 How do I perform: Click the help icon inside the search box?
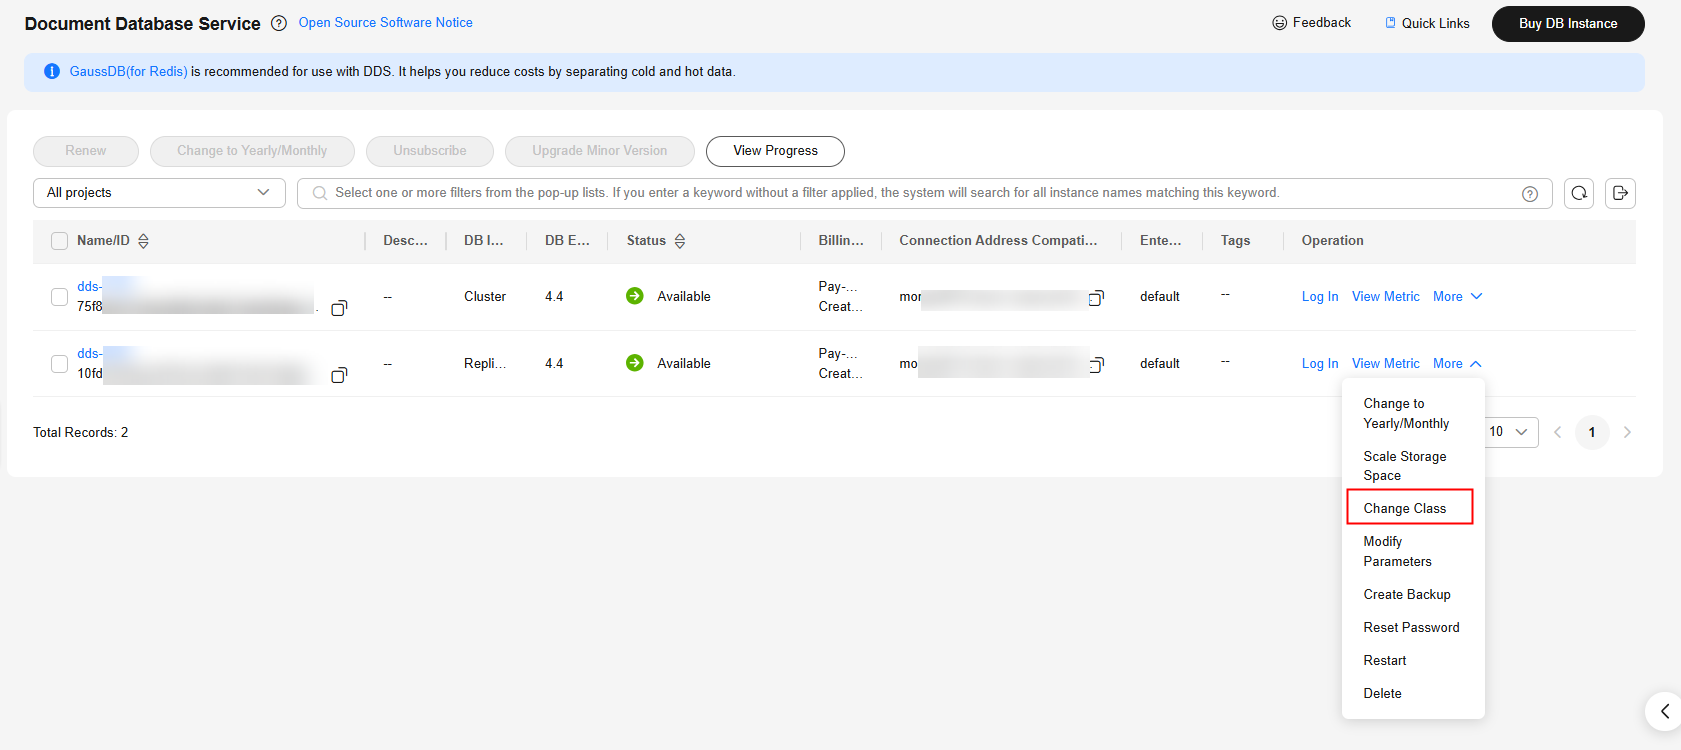pos(1529,194)
